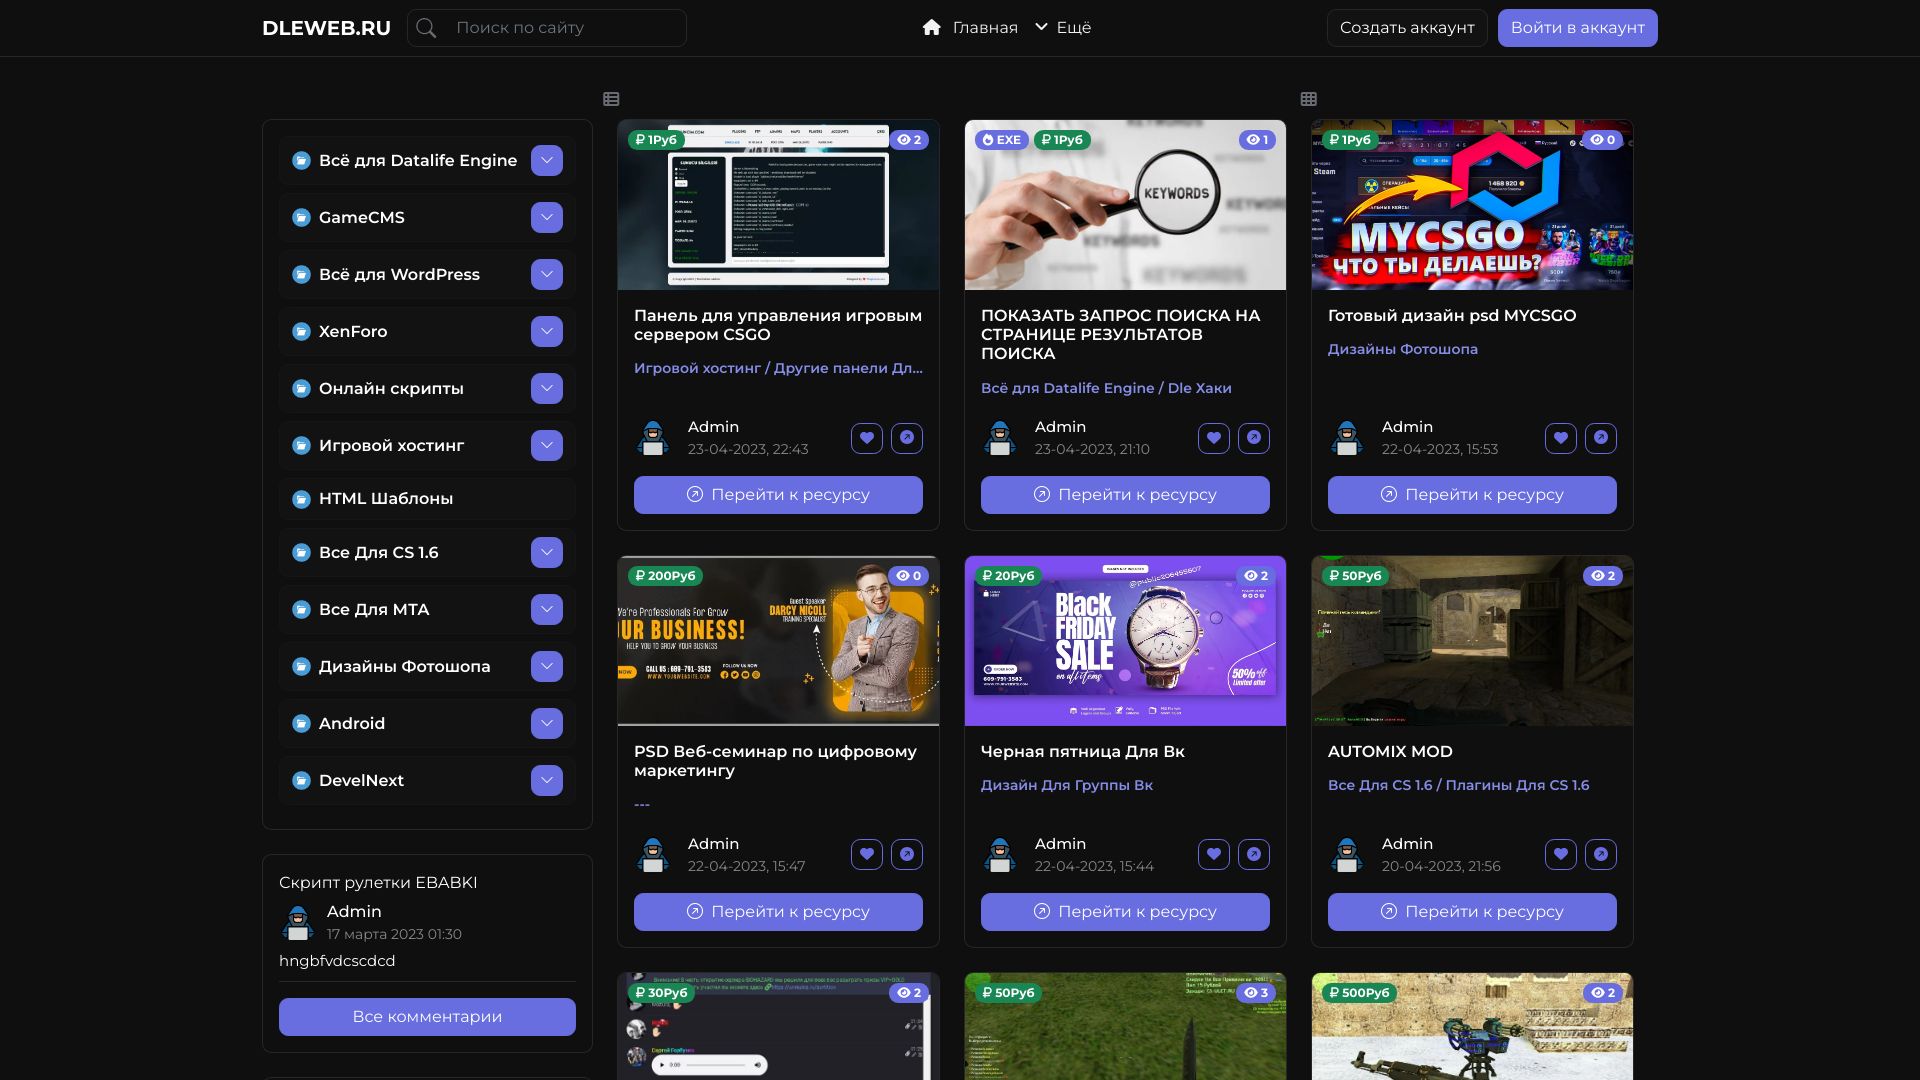Image resolution: width=1920 pixels, height=1080 pixels.
Task: Click arrow icon on CSGO server panel card
Action: tap(907, 438)
